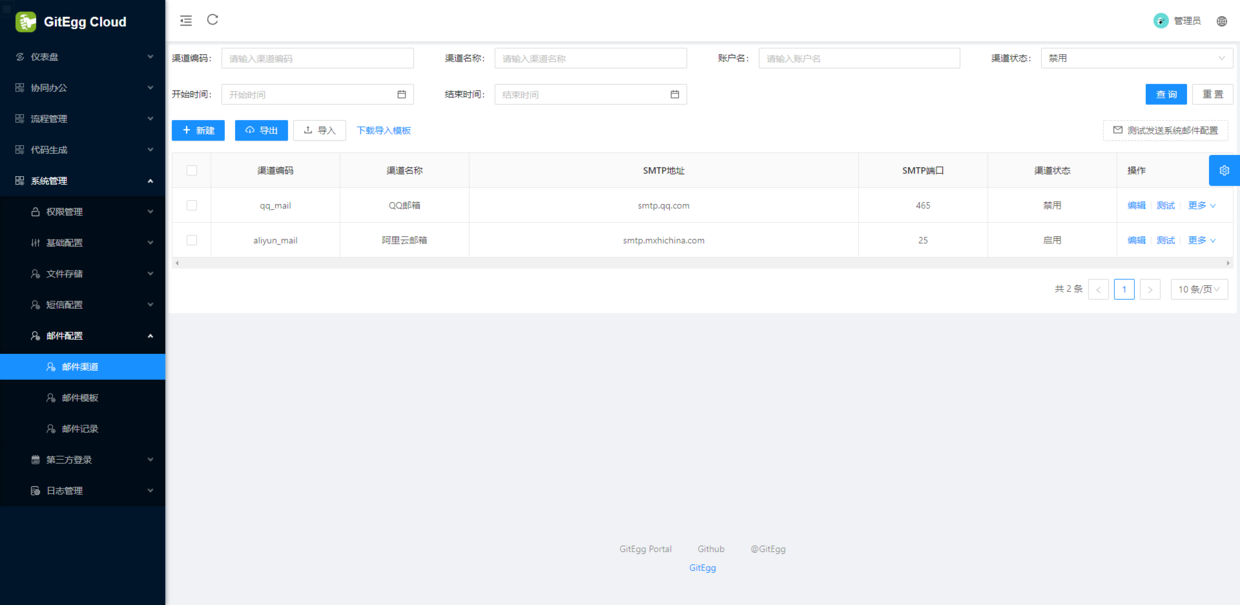Open the channel status dropdown
The height and width of the screenshot is (605, 1240).
[1137, 58]
